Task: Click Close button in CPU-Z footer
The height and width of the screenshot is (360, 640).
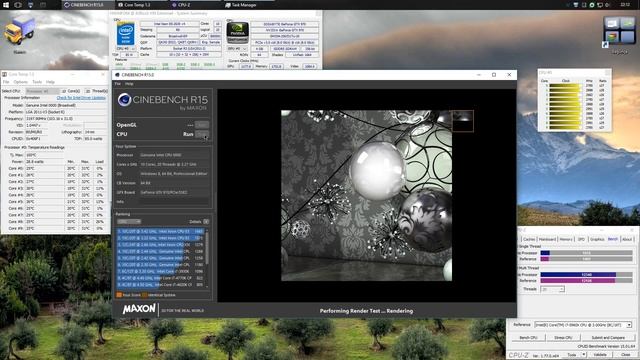Action: [x=625, y=355]
